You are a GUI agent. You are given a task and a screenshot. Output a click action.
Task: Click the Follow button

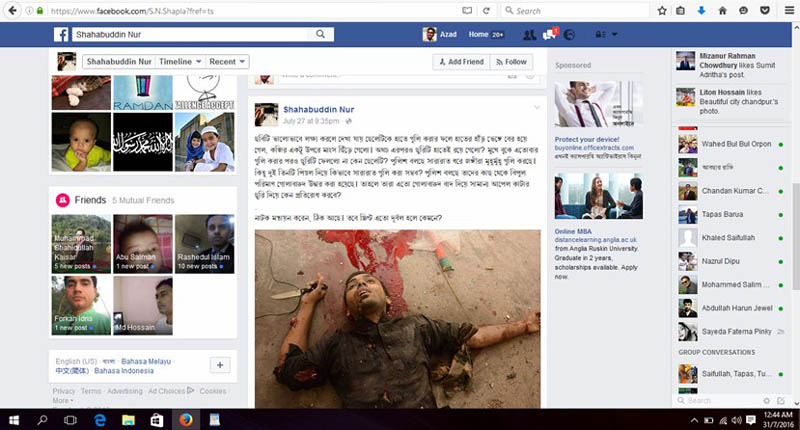(x=510, y=62)
